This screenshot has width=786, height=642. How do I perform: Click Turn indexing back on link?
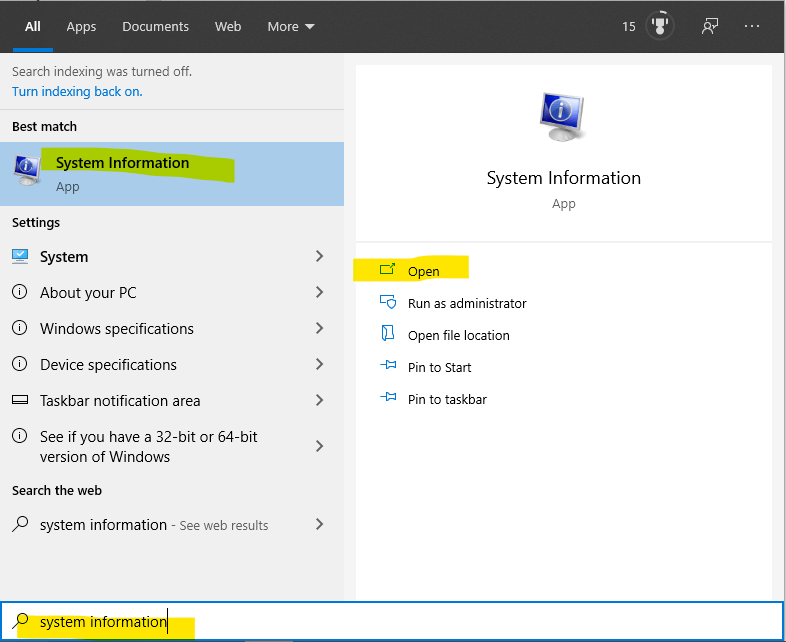coord(77,92)
